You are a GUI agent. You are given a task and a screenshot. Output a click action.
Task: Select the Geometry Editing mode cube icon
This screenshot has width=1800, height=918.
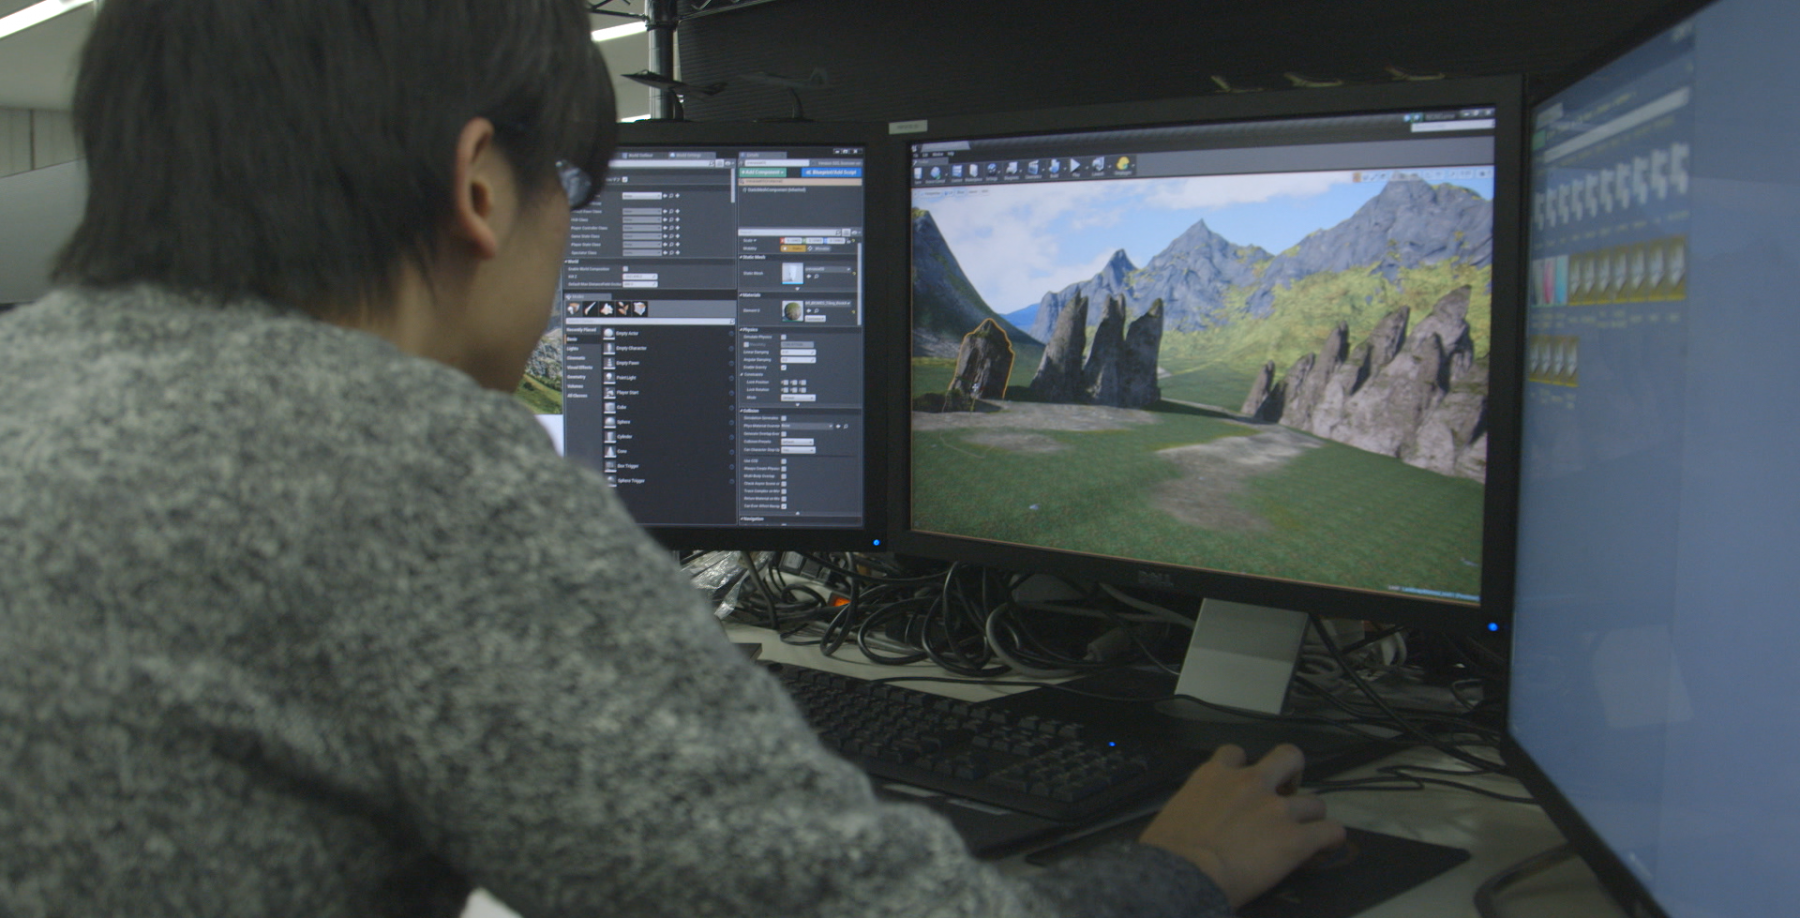tap(639, 309)
